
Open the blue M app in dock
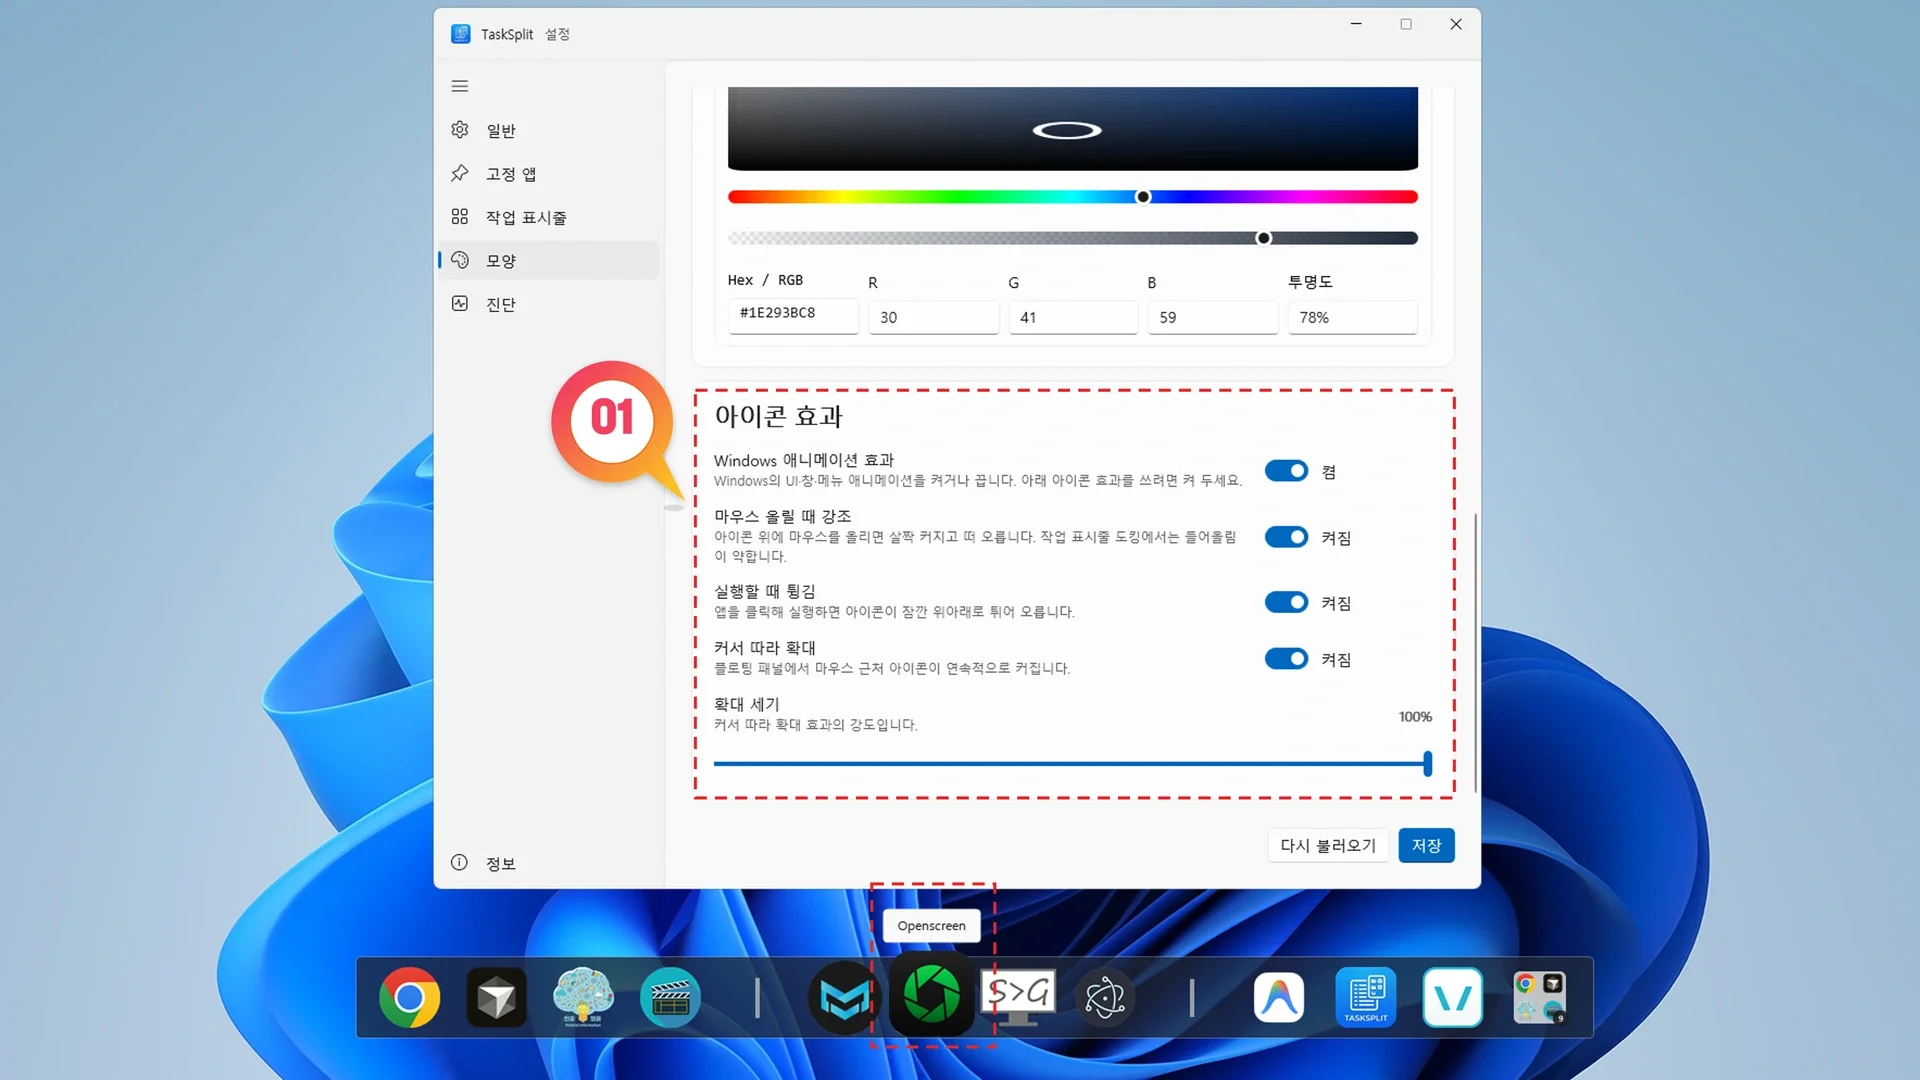(844, 997)
